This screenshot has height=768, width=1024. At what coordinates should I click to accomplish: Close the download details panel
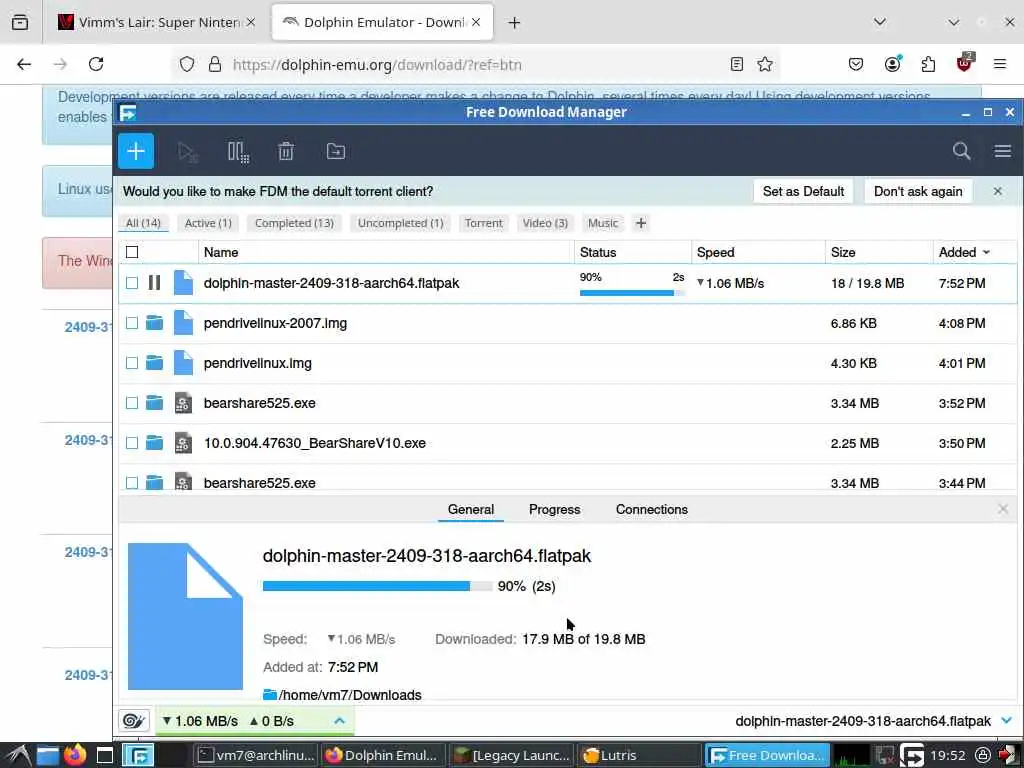click(1003, 509)
